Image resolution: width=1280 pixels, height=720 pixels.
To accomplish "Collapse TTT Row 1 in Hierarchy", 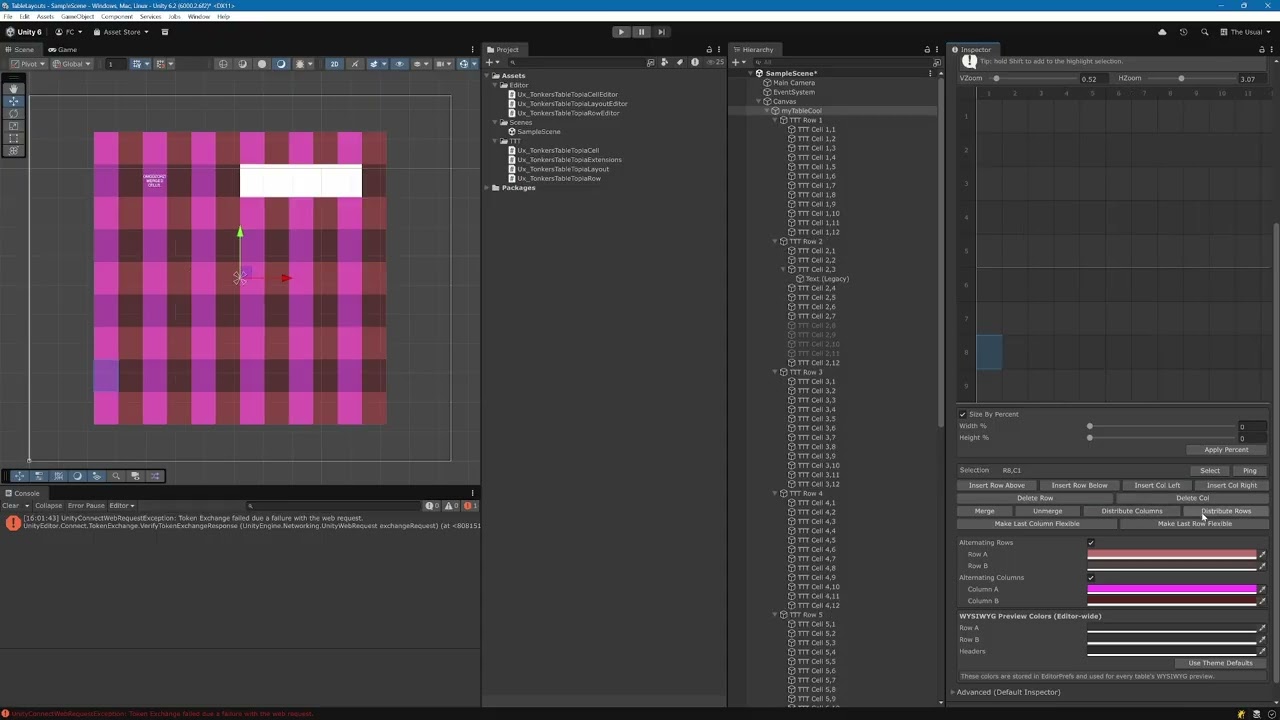I will [775, 120].
